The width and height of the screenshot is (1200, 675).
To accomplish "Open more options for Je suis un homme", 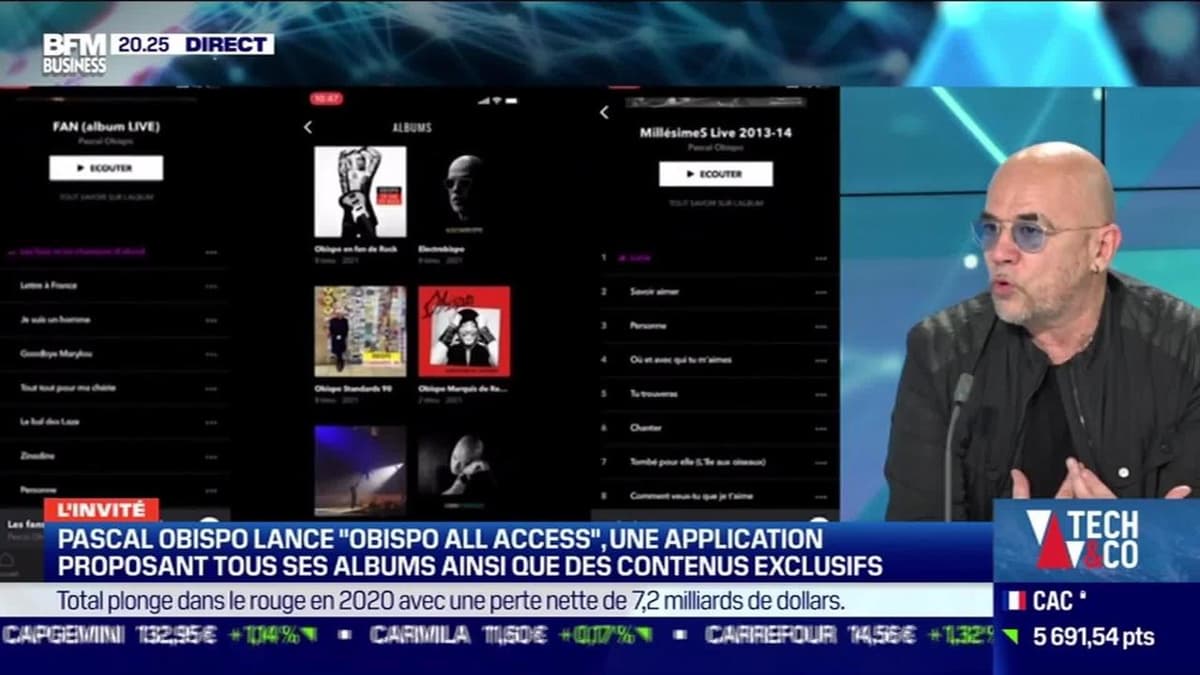I will [211, 319].
